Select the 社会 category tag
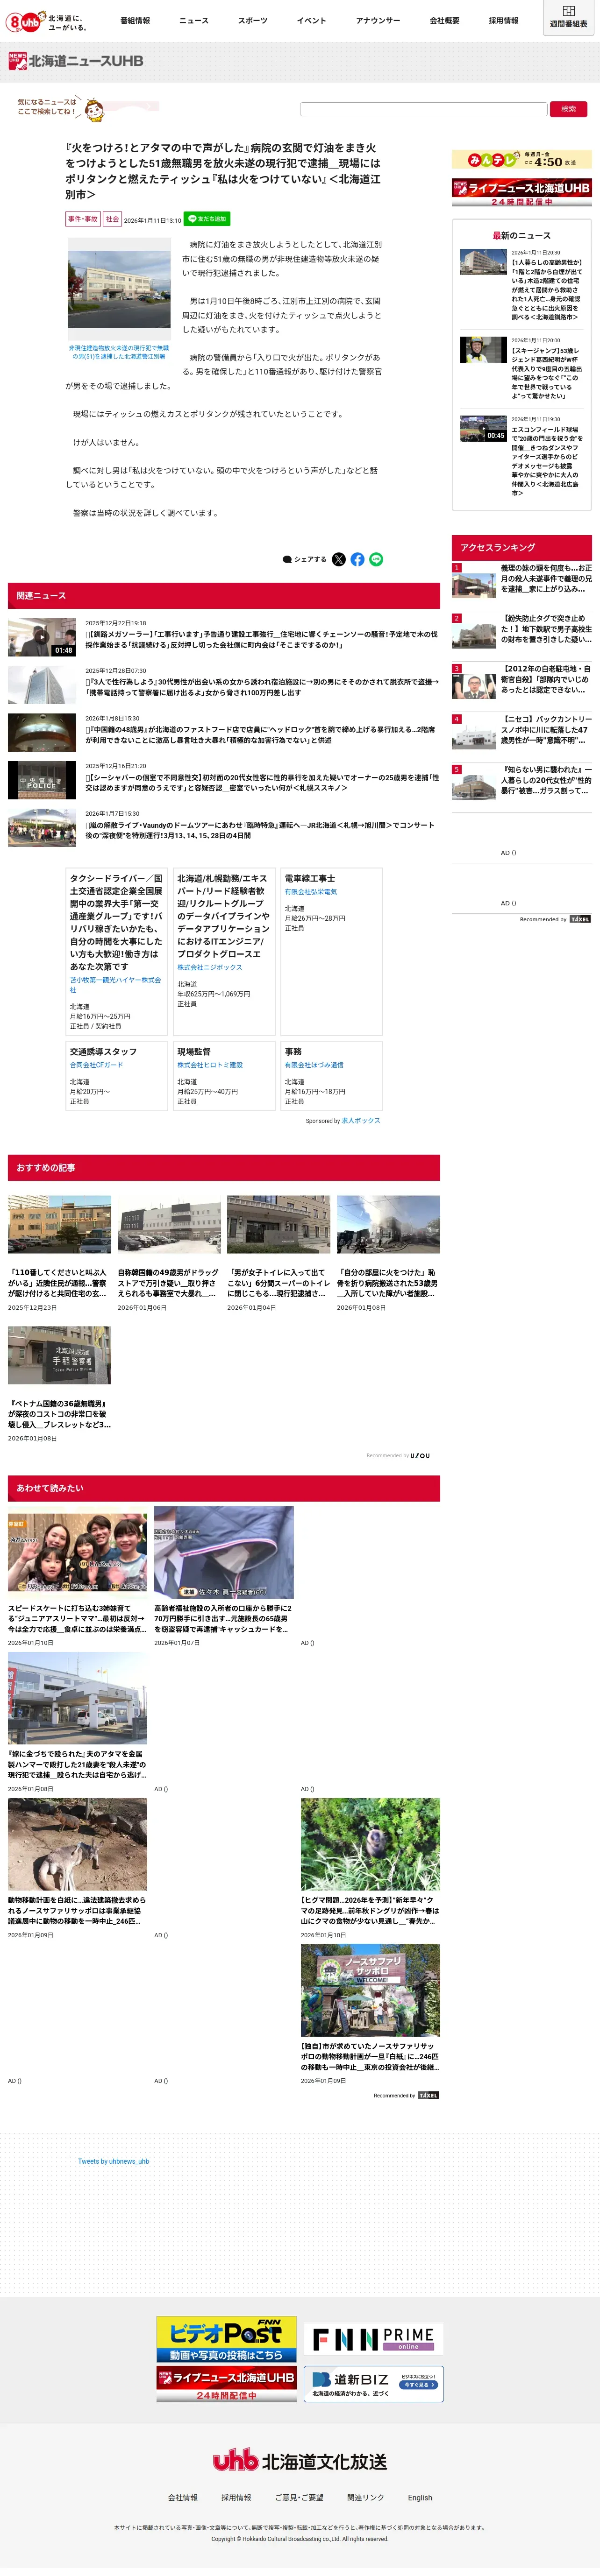The image size is (600, 2576). 112,219
